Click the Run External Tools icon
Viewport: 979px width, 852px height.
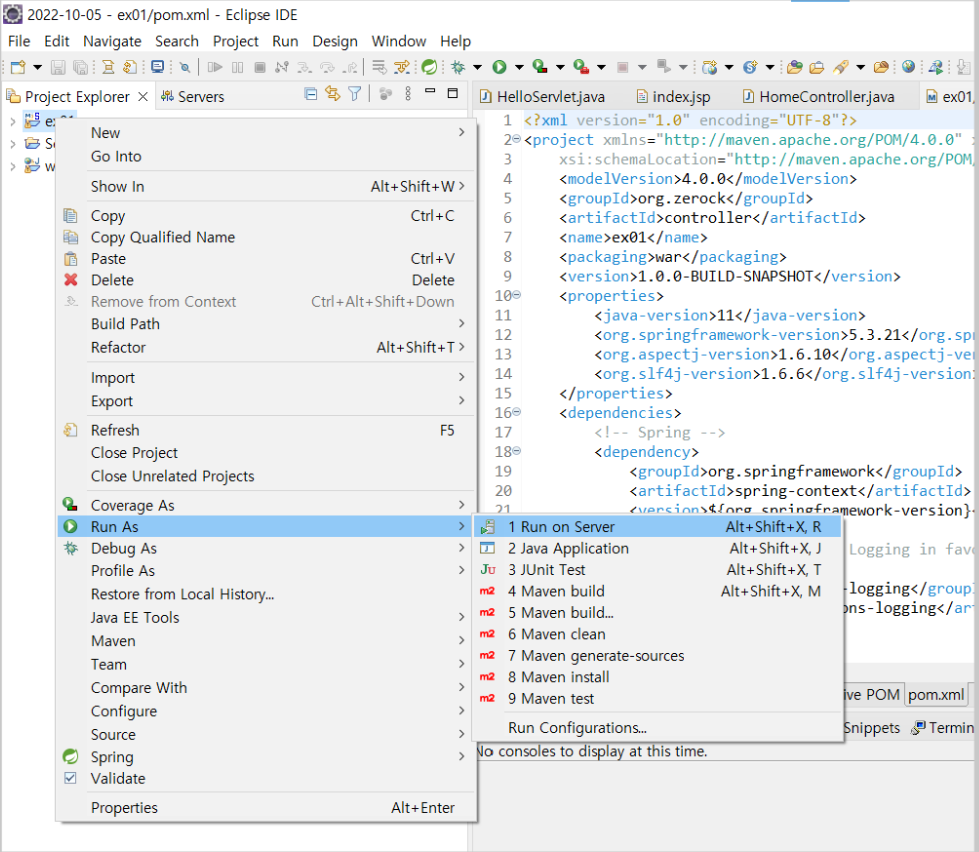tap(581, 66)
